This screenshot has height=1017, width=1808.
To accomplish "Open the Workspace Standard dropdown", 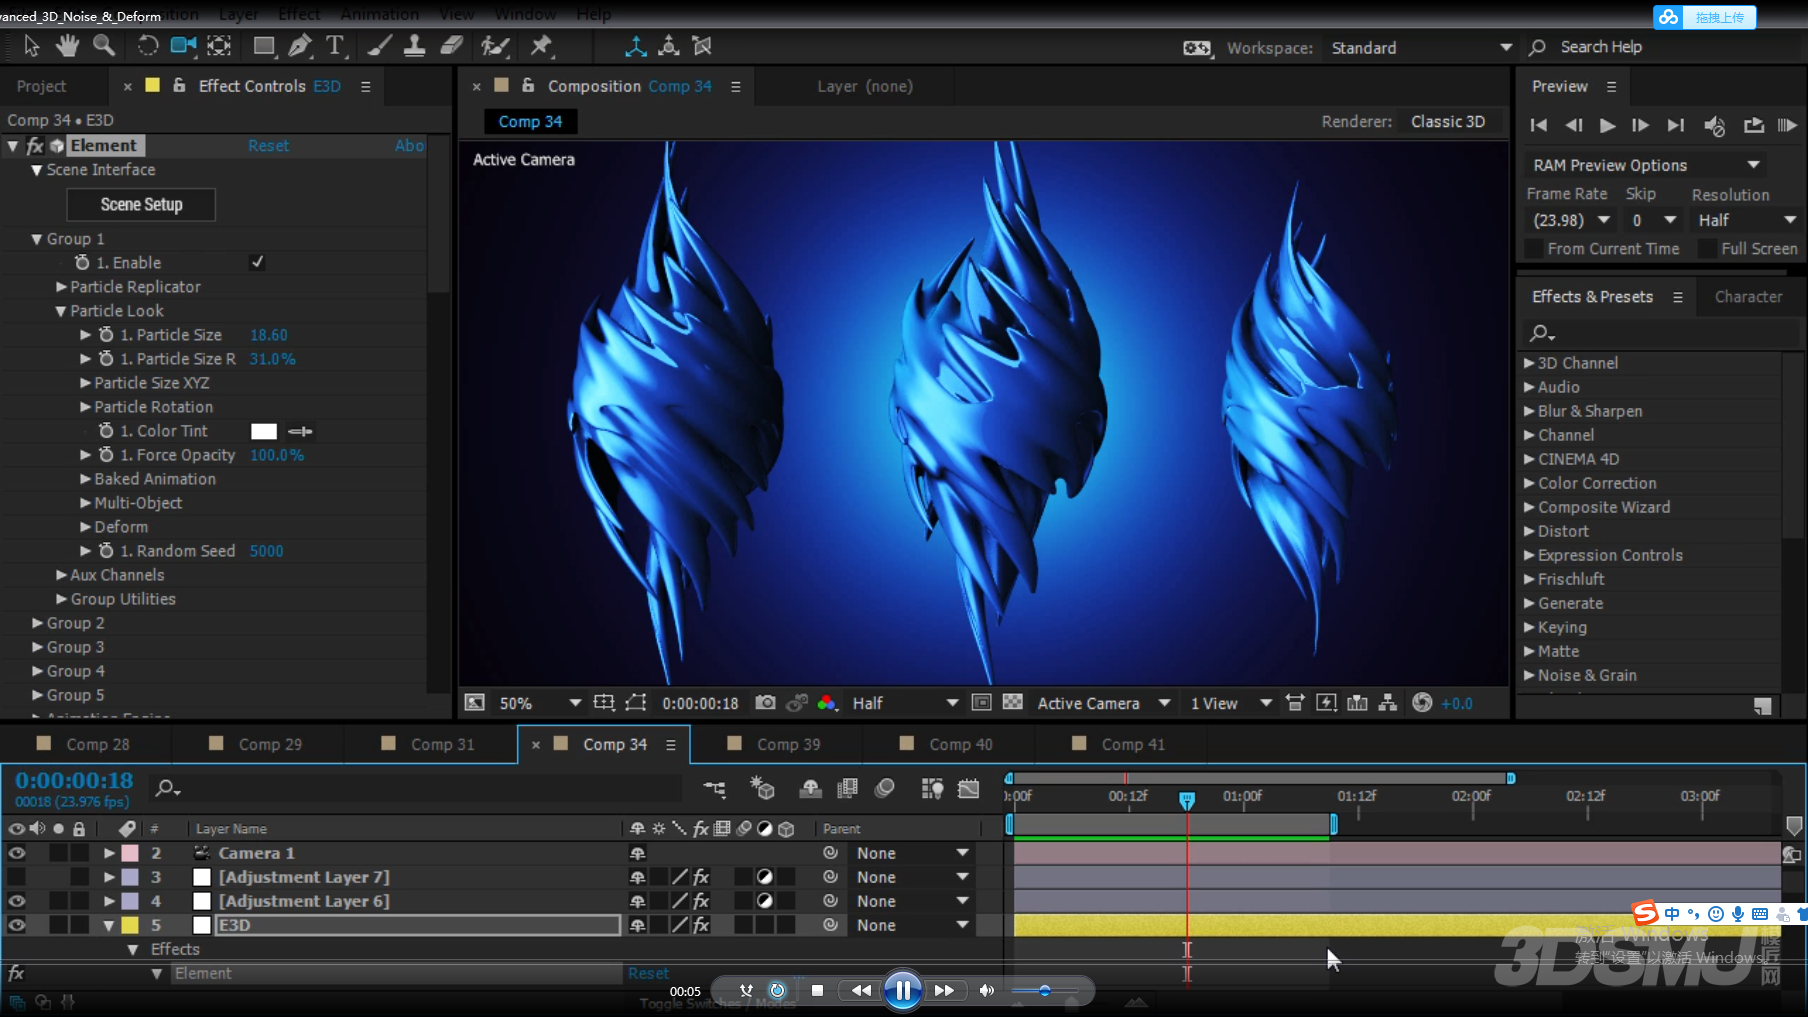I will click(1420, 48).
